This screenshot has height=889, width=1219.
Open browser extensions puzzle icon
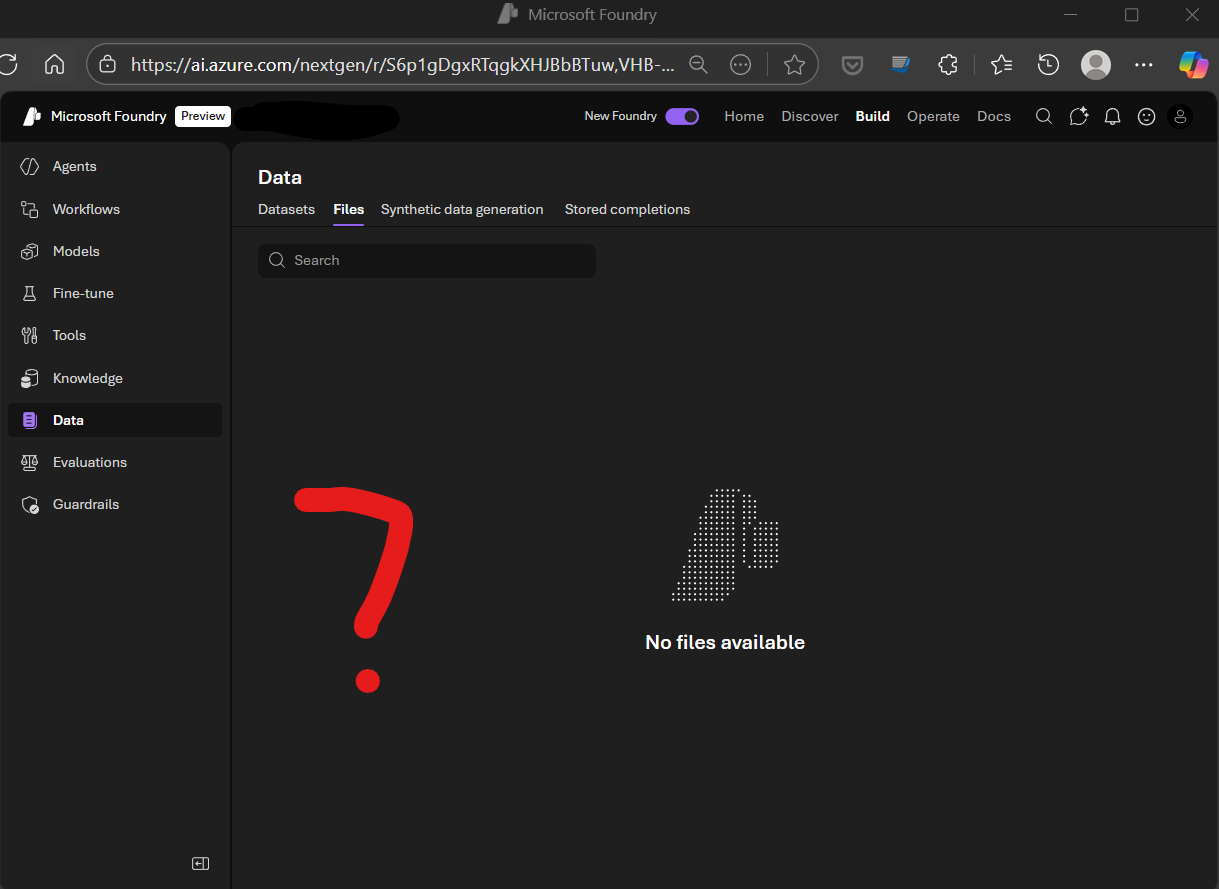point(948,65)
